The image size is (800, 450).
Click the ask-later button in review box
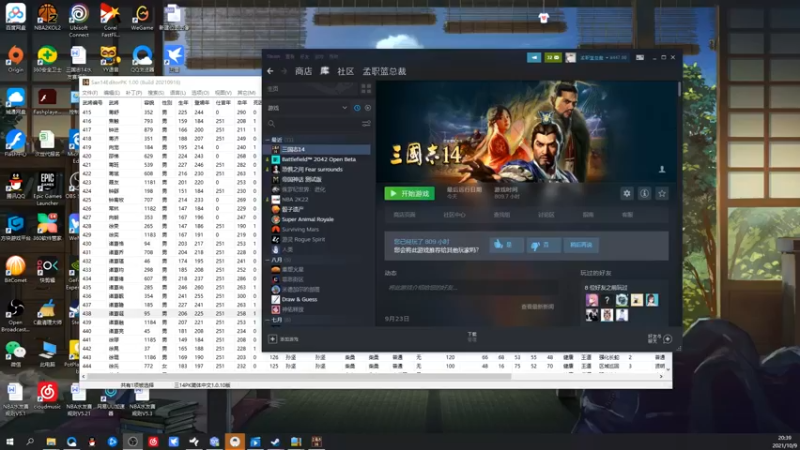click(581, 245)
